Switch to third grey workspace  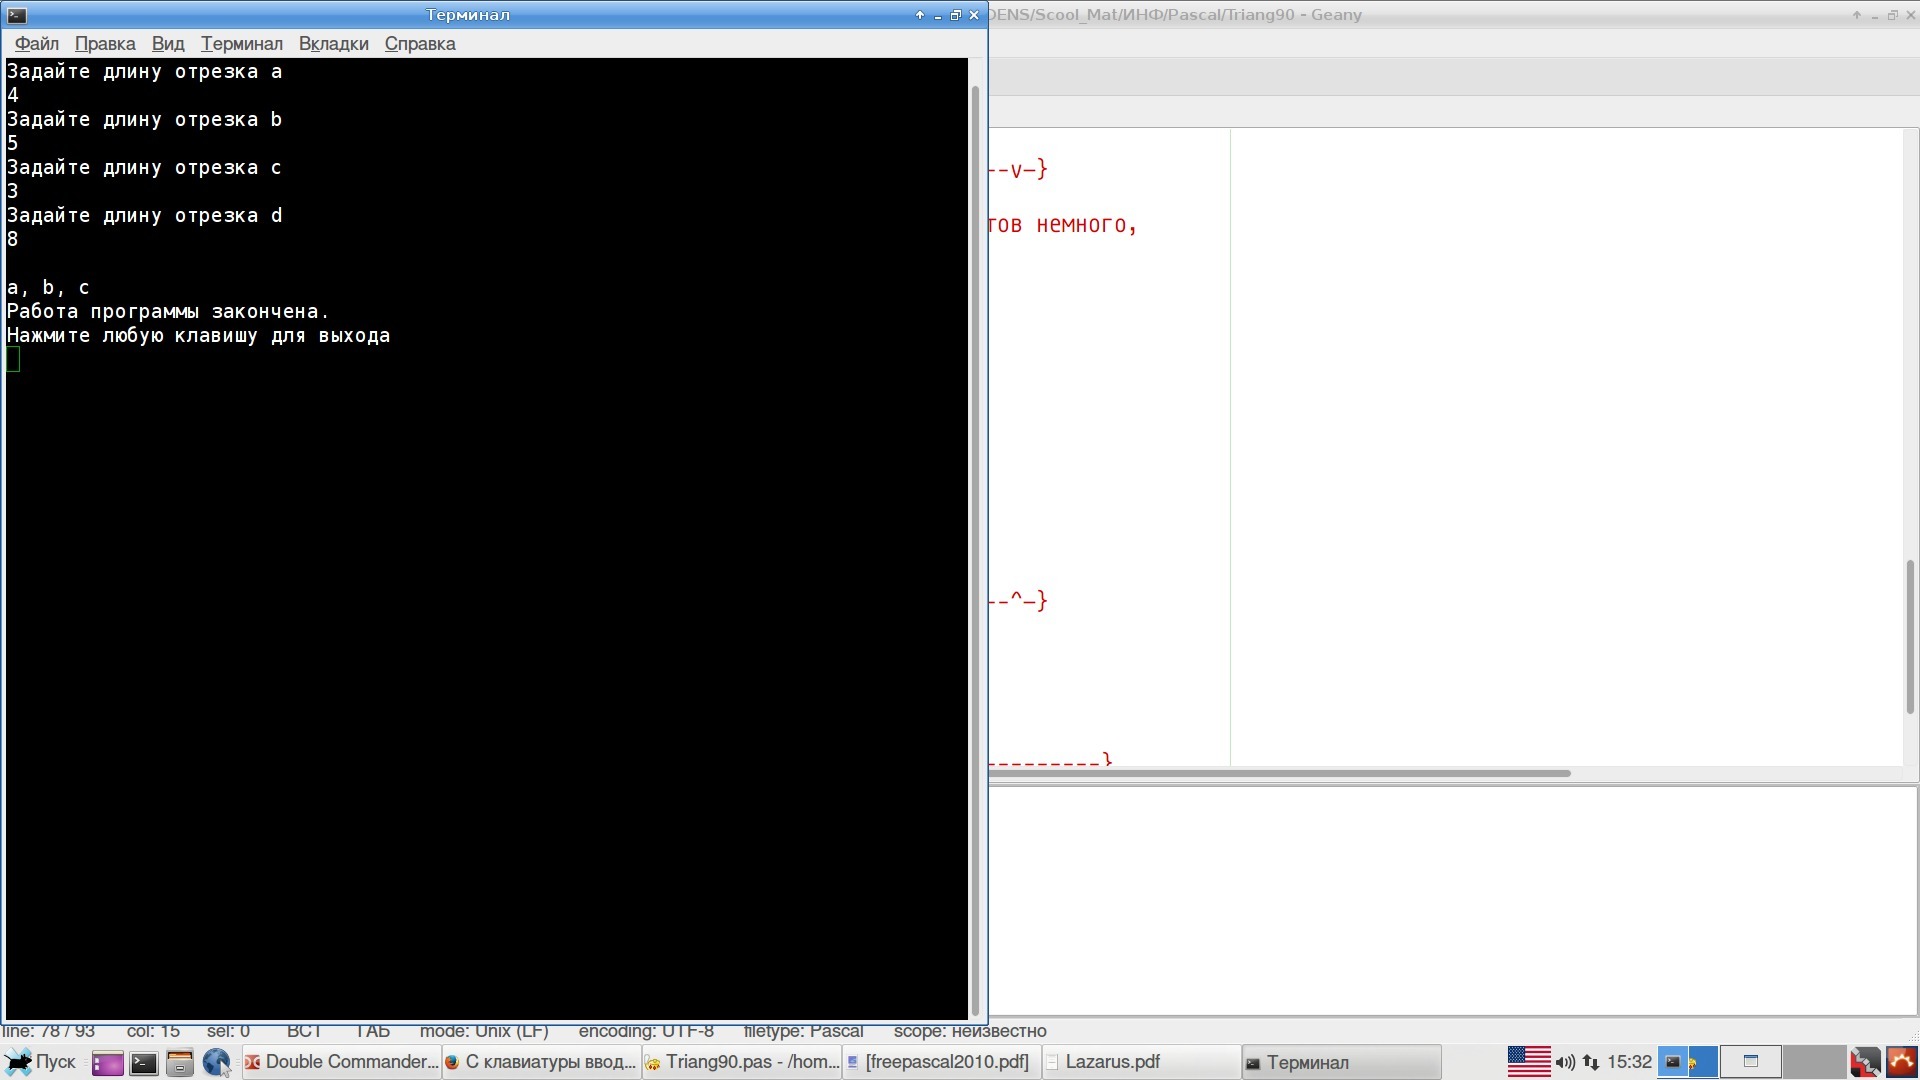click(x=1814, y=1062)
